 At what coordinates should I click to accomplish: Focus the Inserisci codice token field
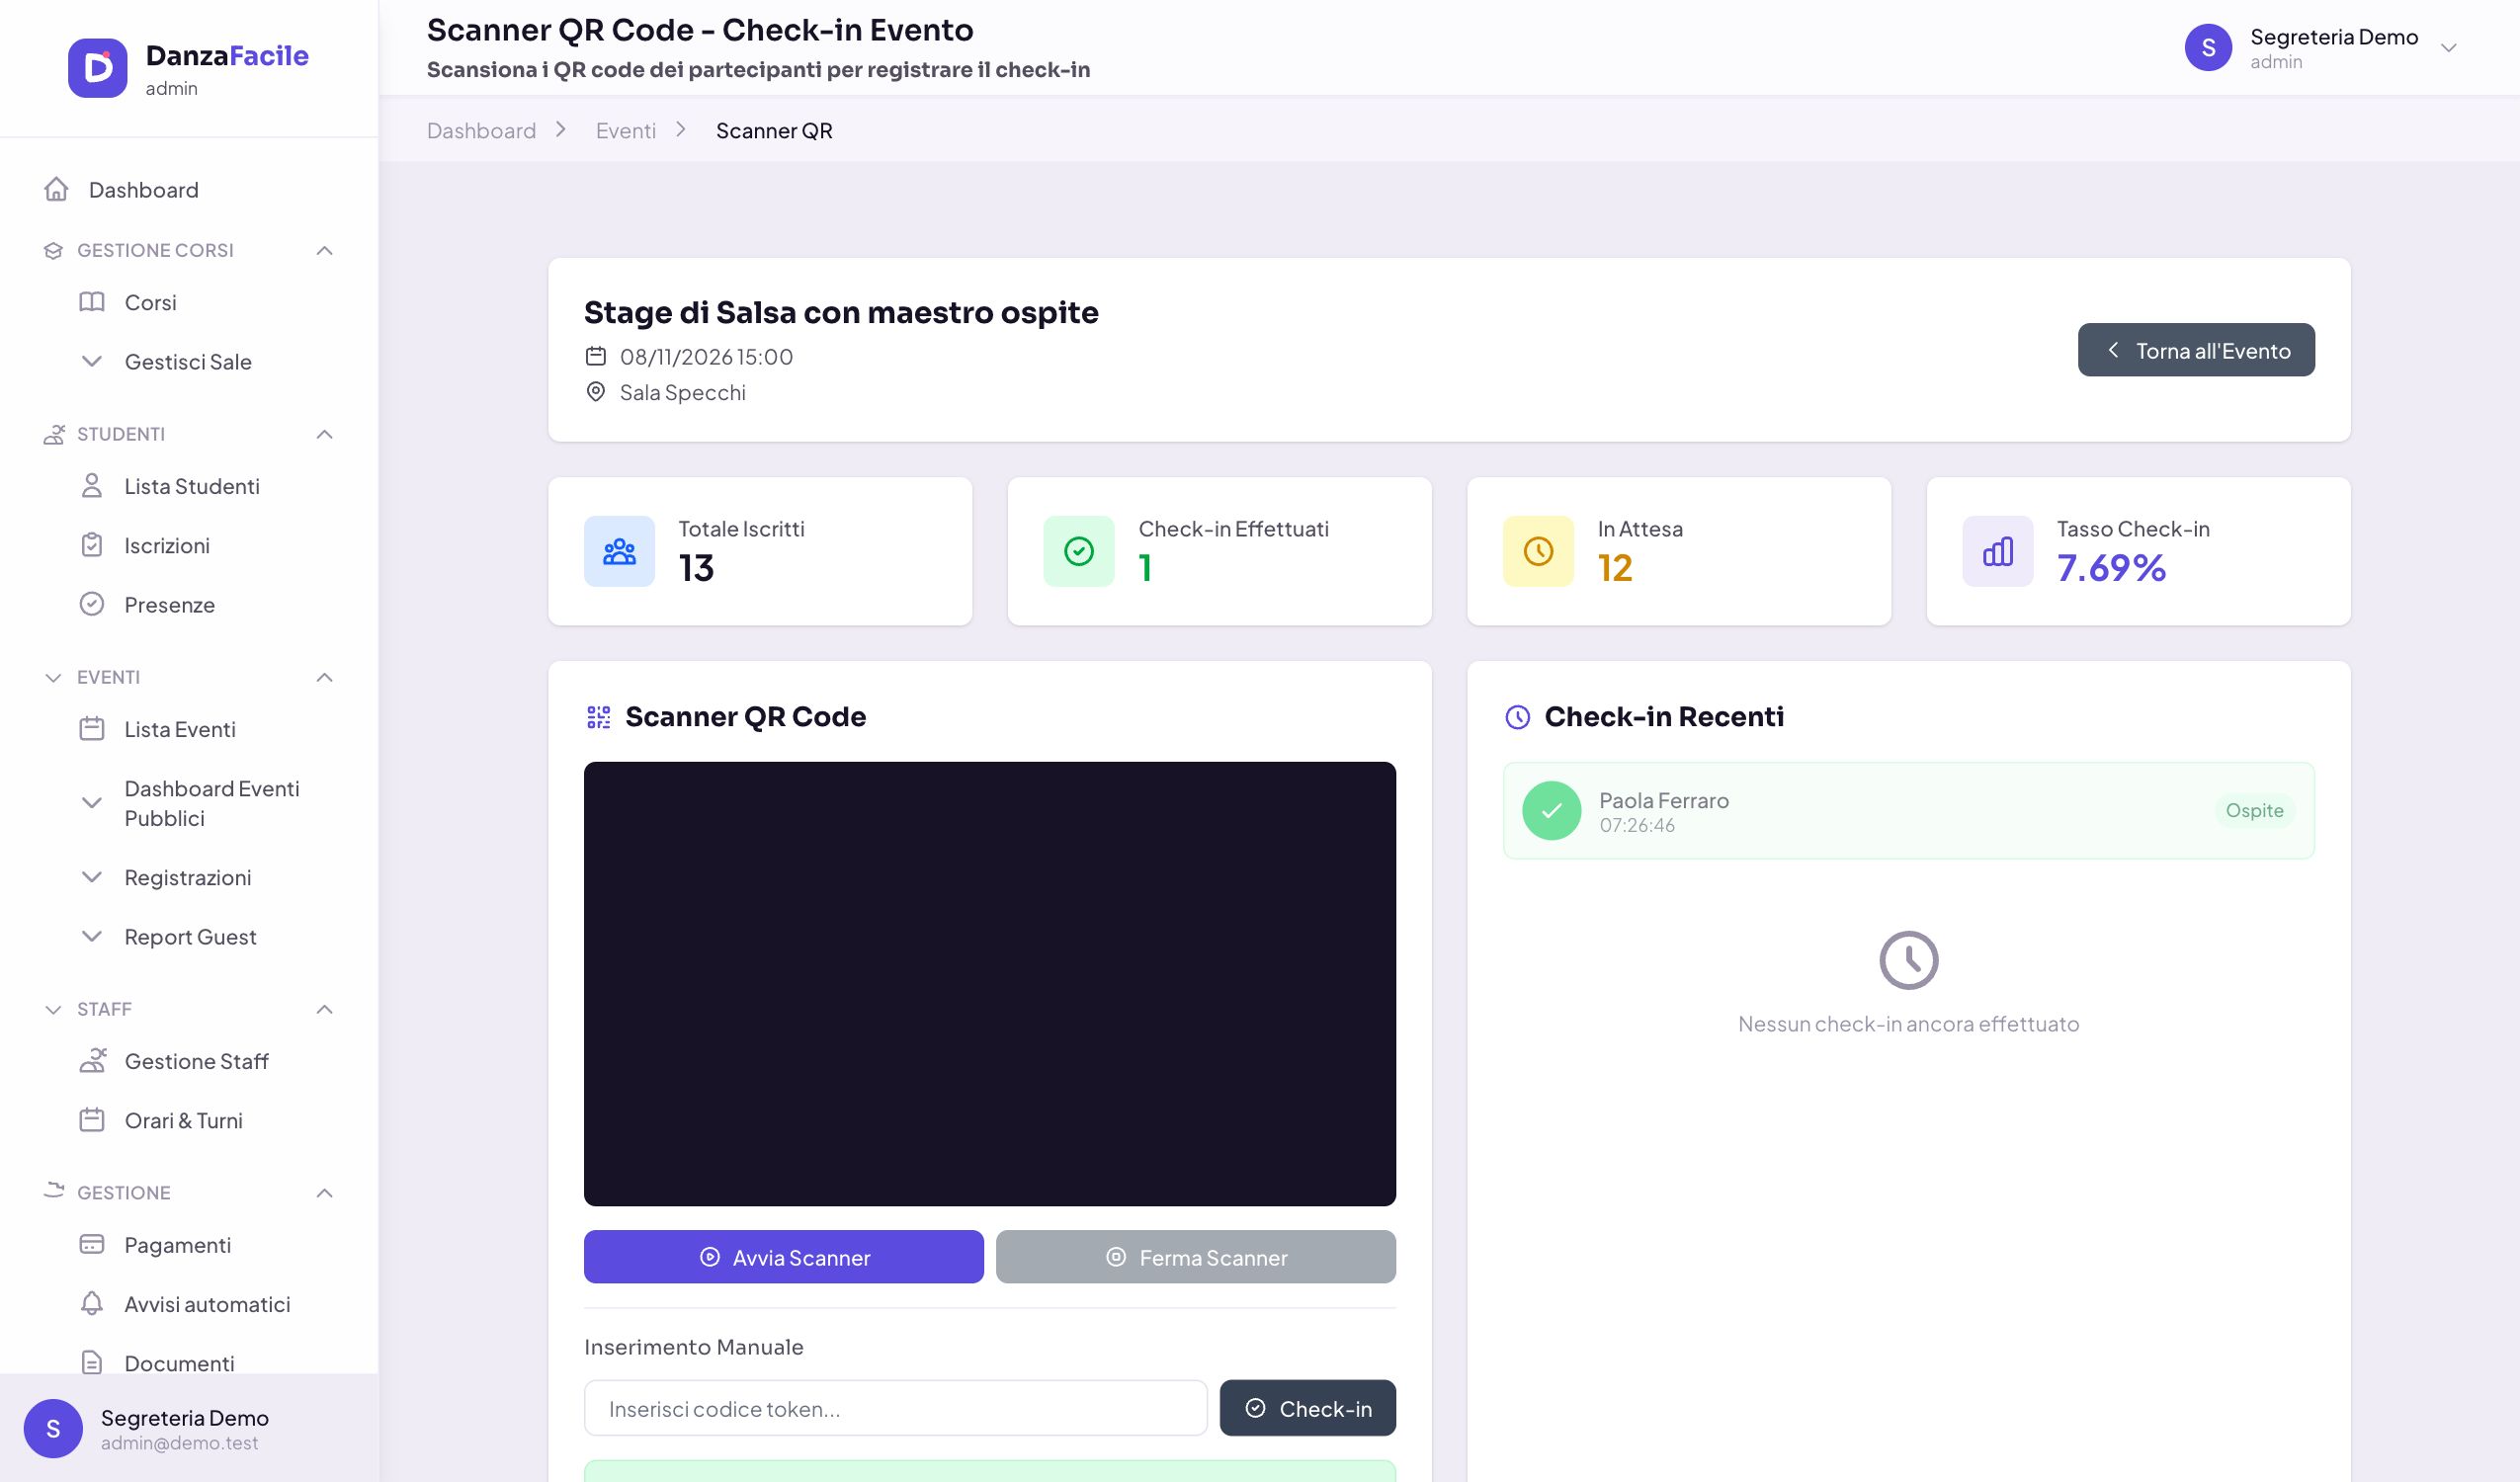coord(896,1408)
